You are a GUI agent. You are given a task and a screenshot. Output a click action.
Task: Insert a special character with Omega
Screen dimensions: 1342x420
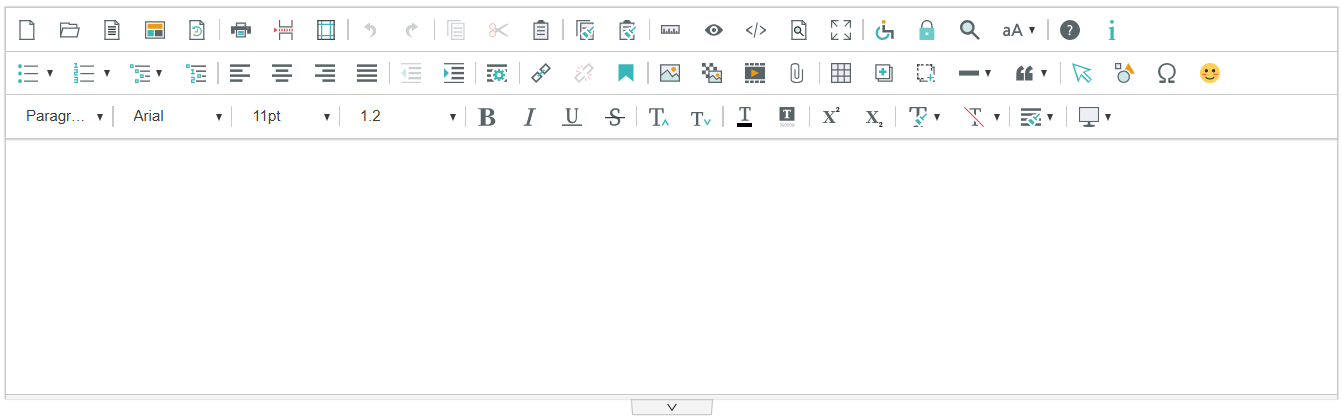click(1166, 73)
